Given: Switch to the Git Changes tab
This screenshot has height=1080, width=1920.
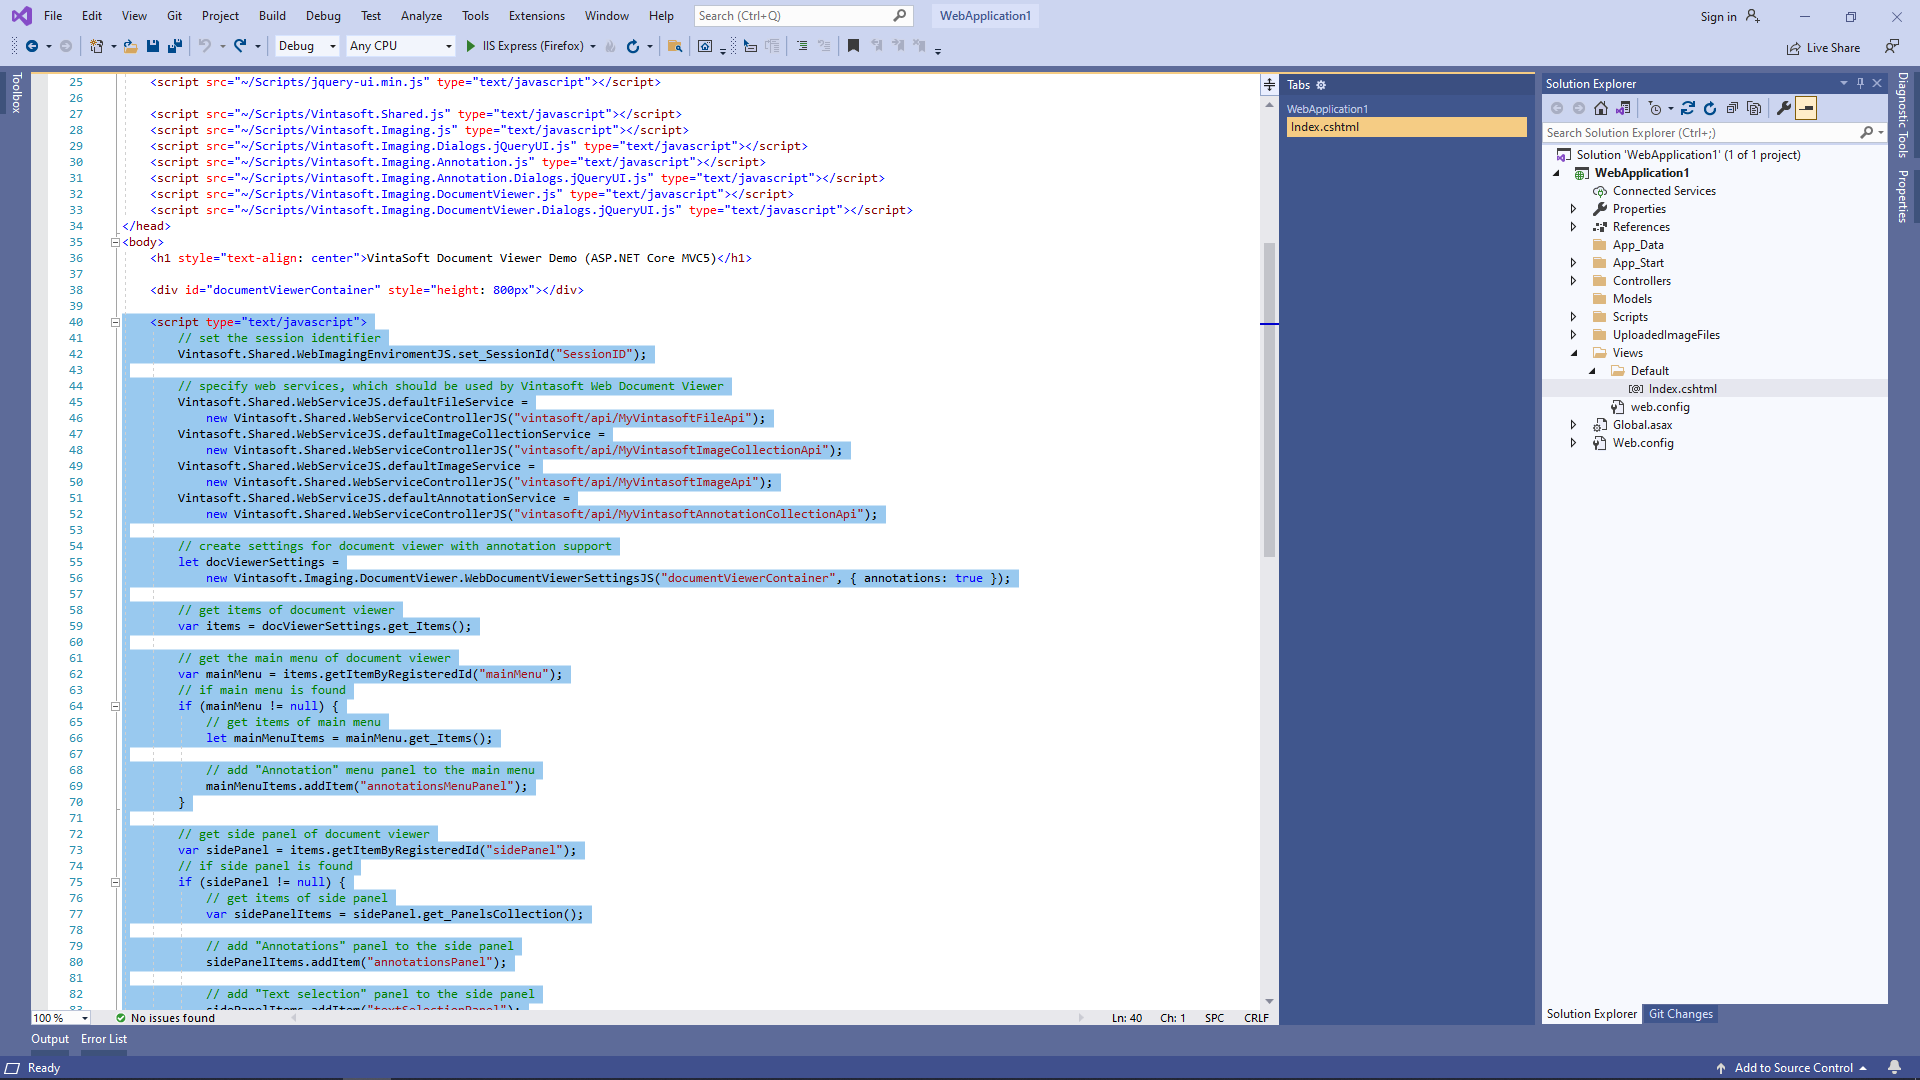Looking at the screenshot, I should pyautogui.click(x=1680, y=1014).
